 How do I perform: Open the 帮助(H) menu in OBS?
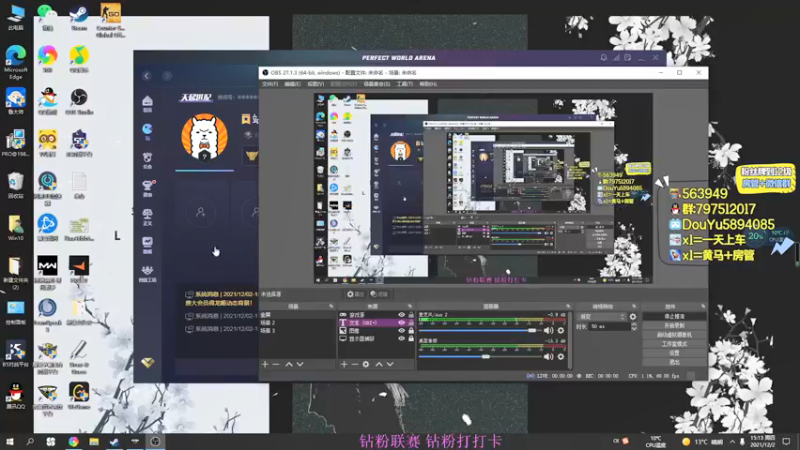pos(428,84)
